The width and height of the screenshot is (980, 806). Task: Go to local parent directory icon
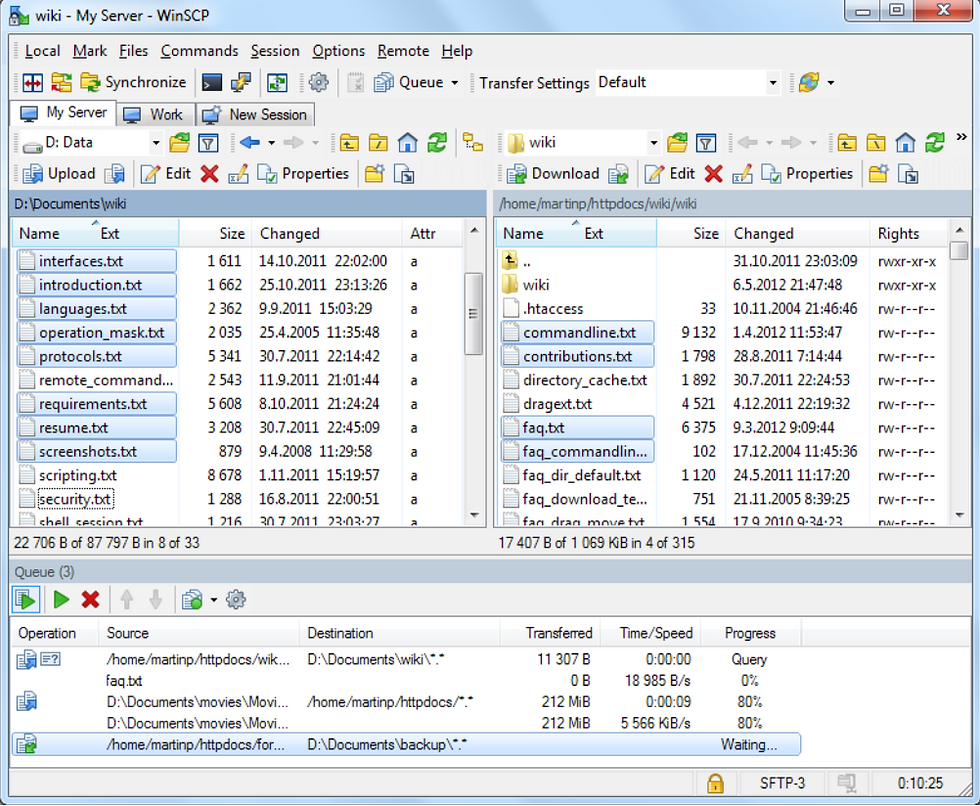(349, 143)
